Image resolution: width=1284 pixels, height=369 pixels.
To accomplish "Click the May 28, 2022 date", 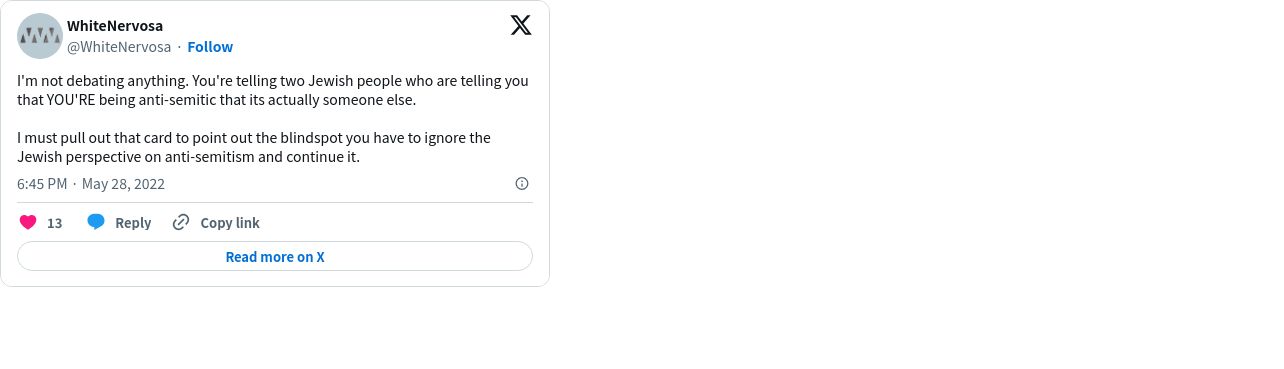I will (x=123, y=184).
